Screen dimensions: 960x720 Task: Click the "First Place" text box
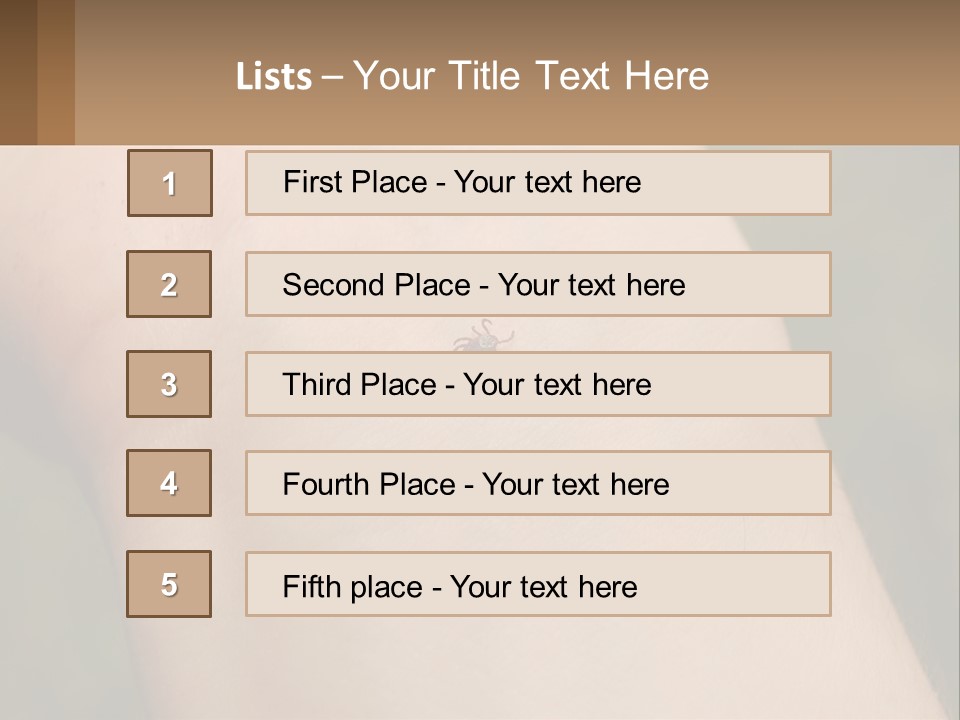point(538,183)
